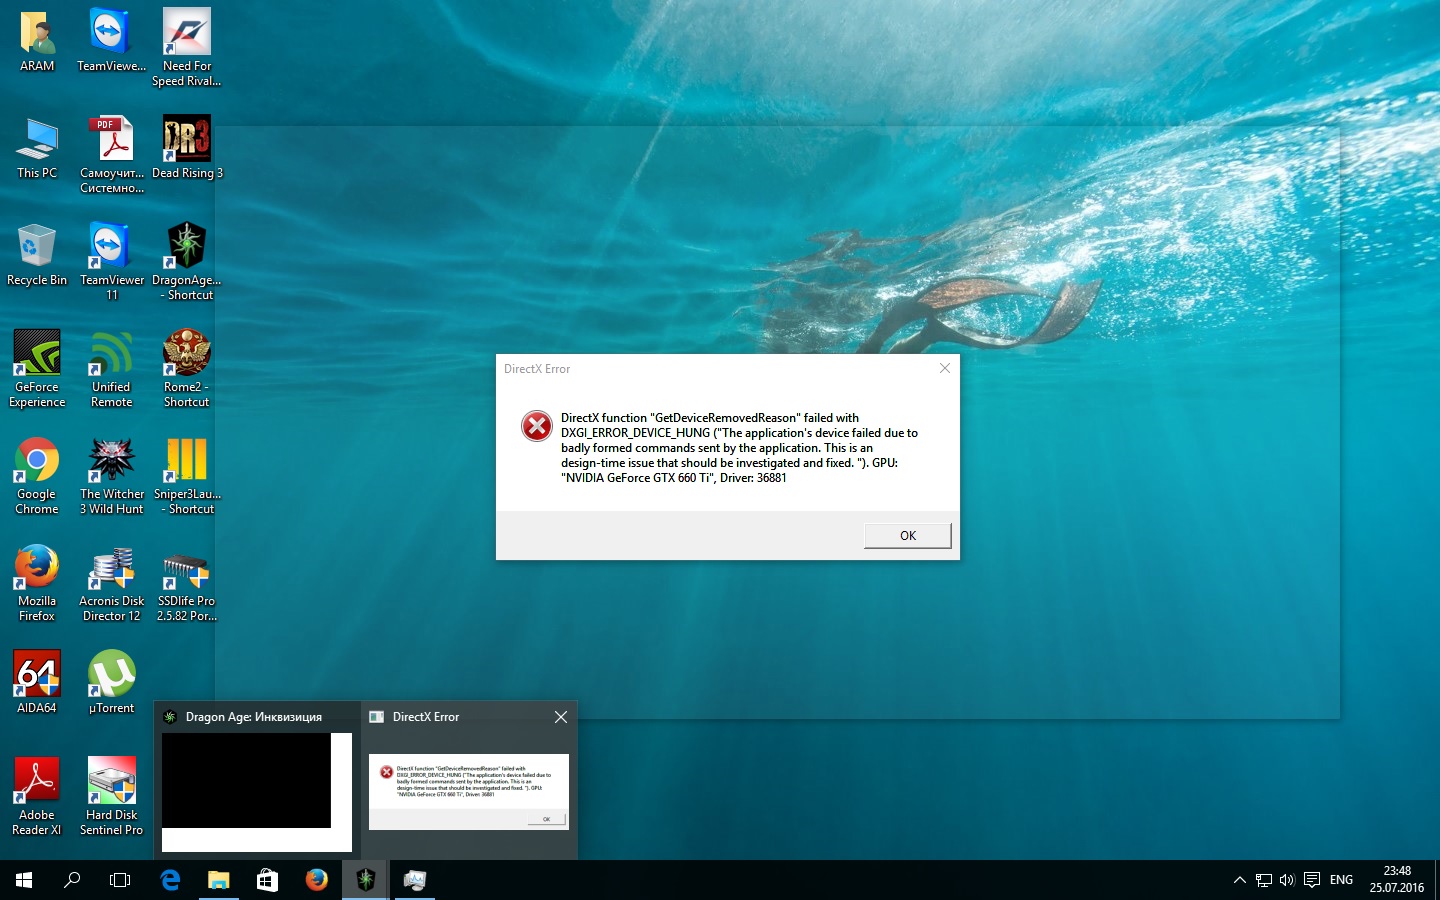Select the Rome2 shortcut icon
1440x900 pixels.
[187, 369]
